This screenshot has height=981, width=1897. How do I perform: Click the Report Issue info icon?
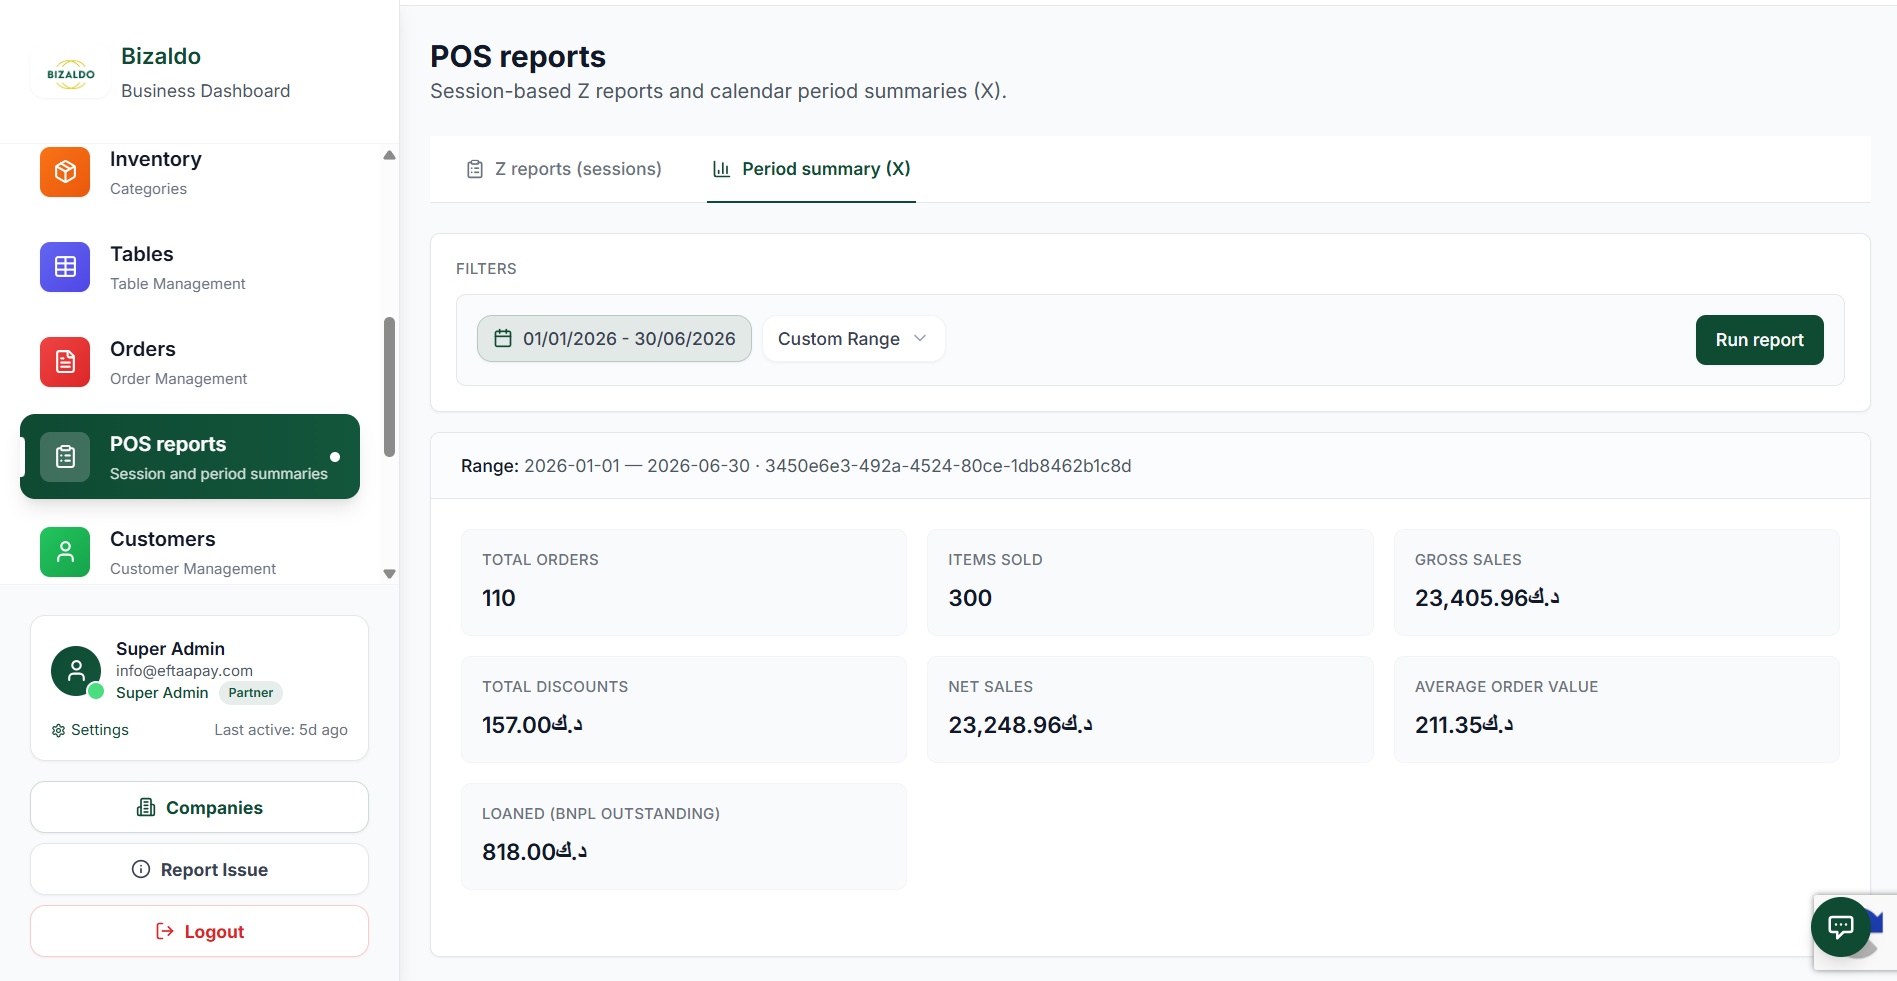141,869
